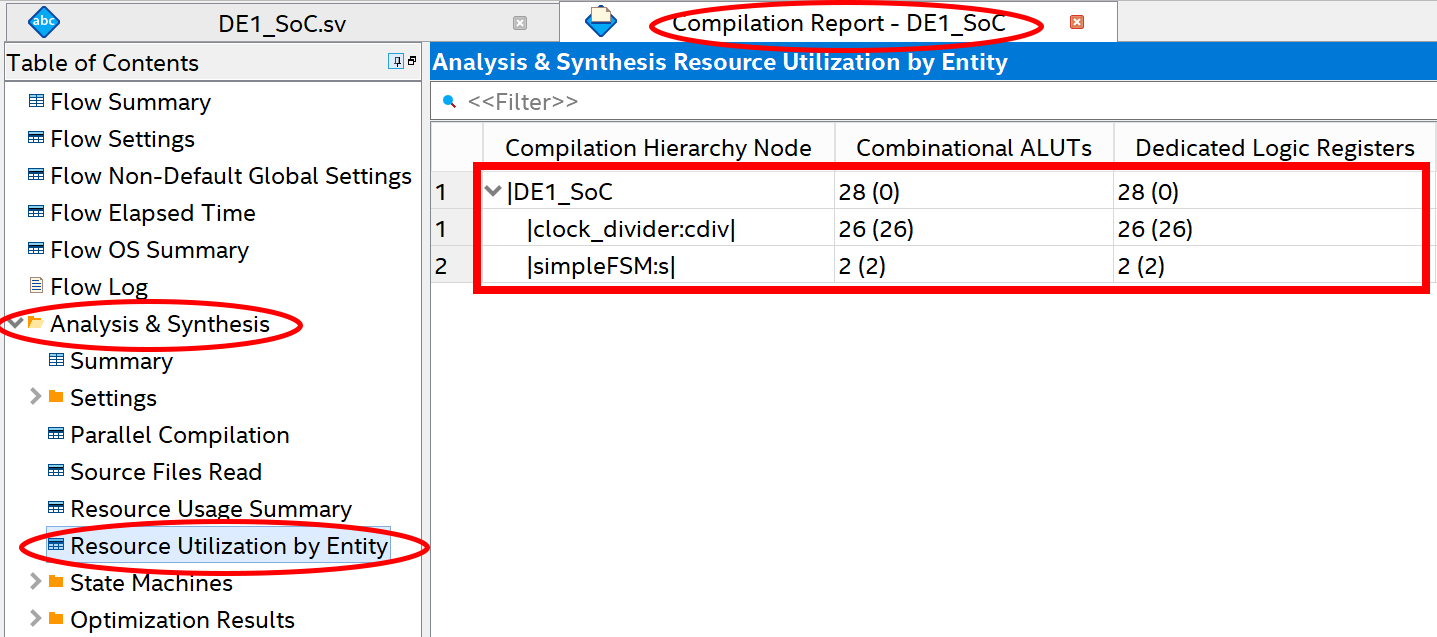Screen dimensions: 1437x637
Task: Expand the Optimization Results folder
Action: (36, 619)
